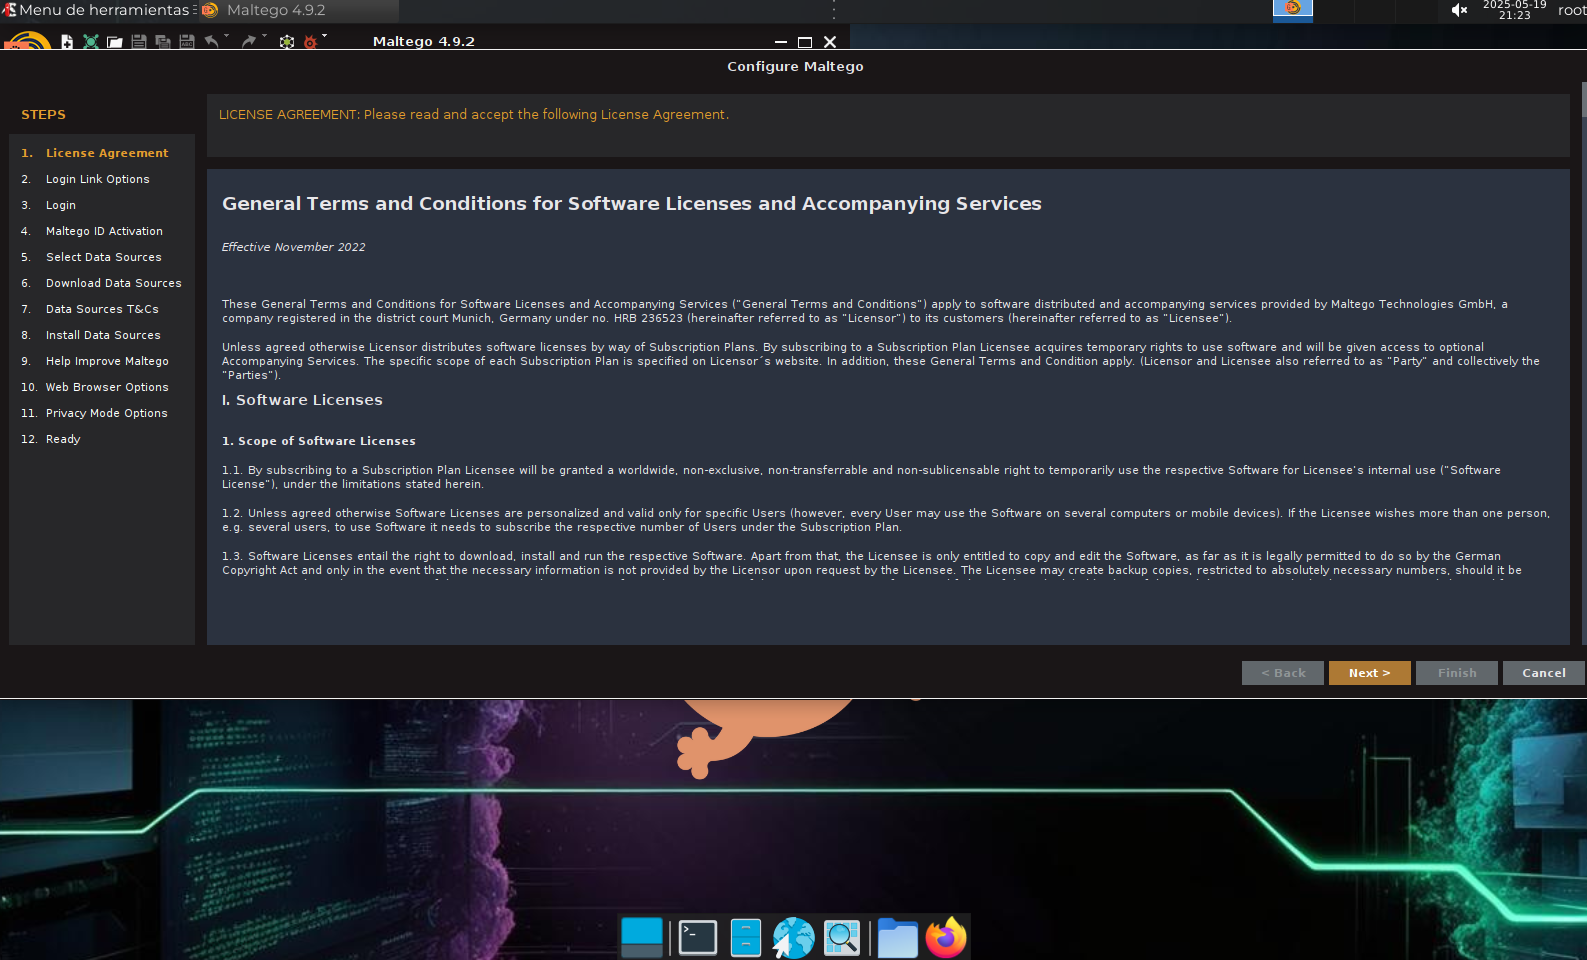This screenshot has height=960, width=1587.
Task: Click the new graph icon in the toolbar
Action: (x=67, y=42)
